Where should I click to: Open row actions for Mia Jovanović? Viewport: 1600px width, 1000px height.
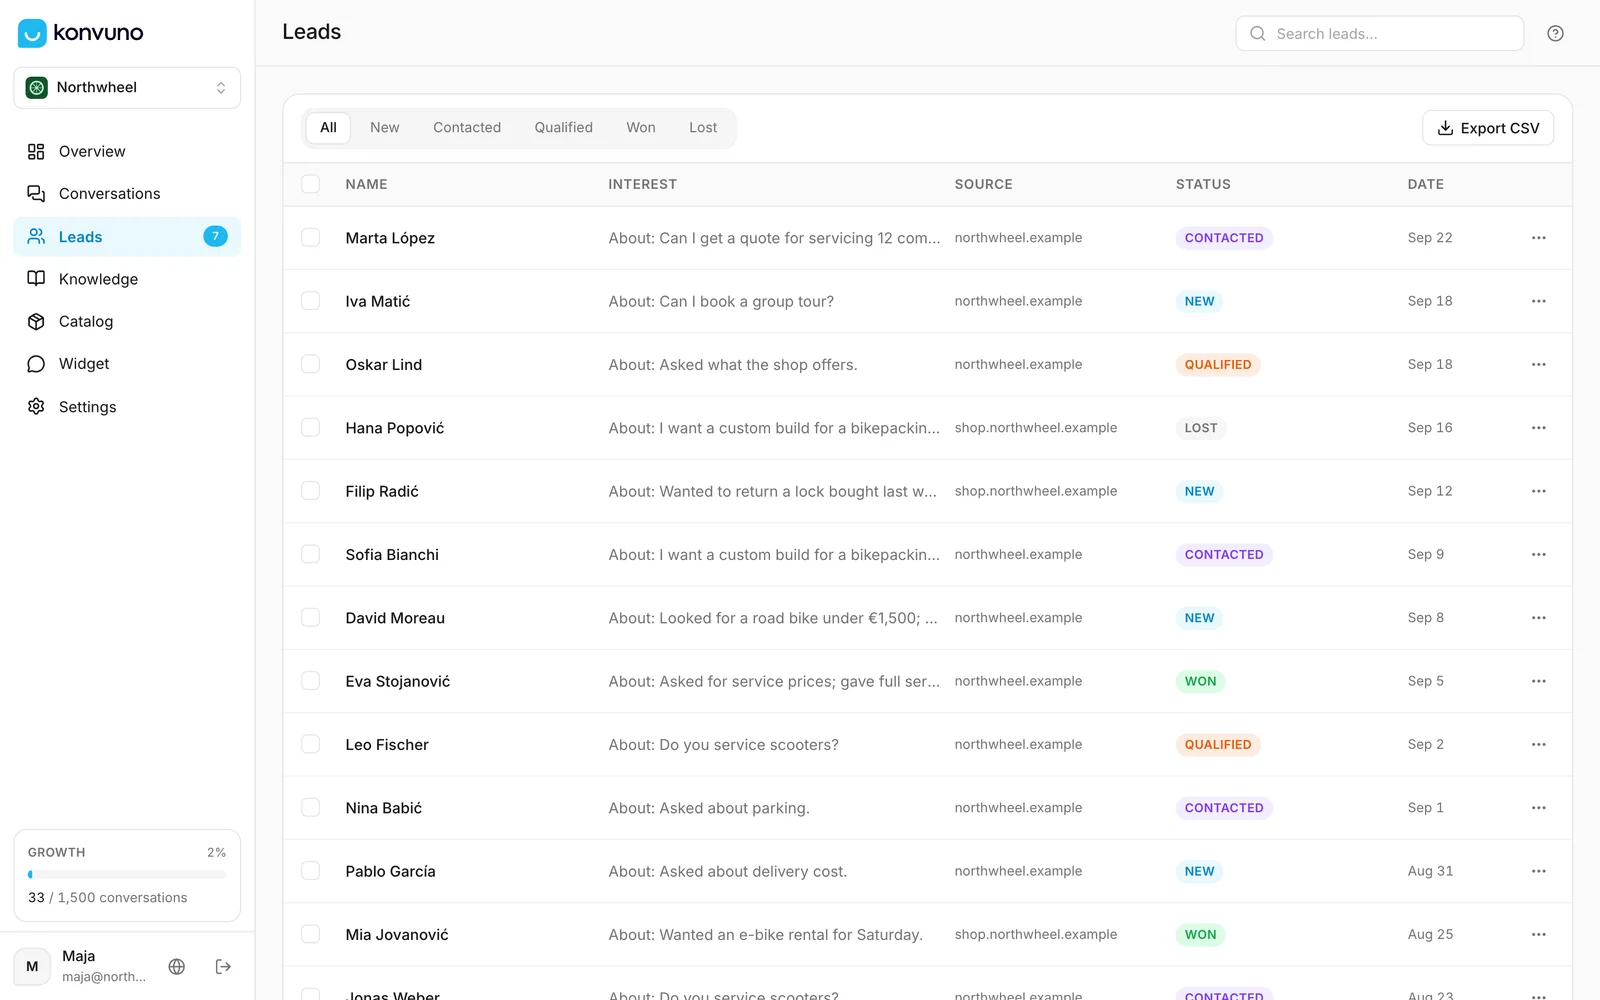[x=1538, y=934]
